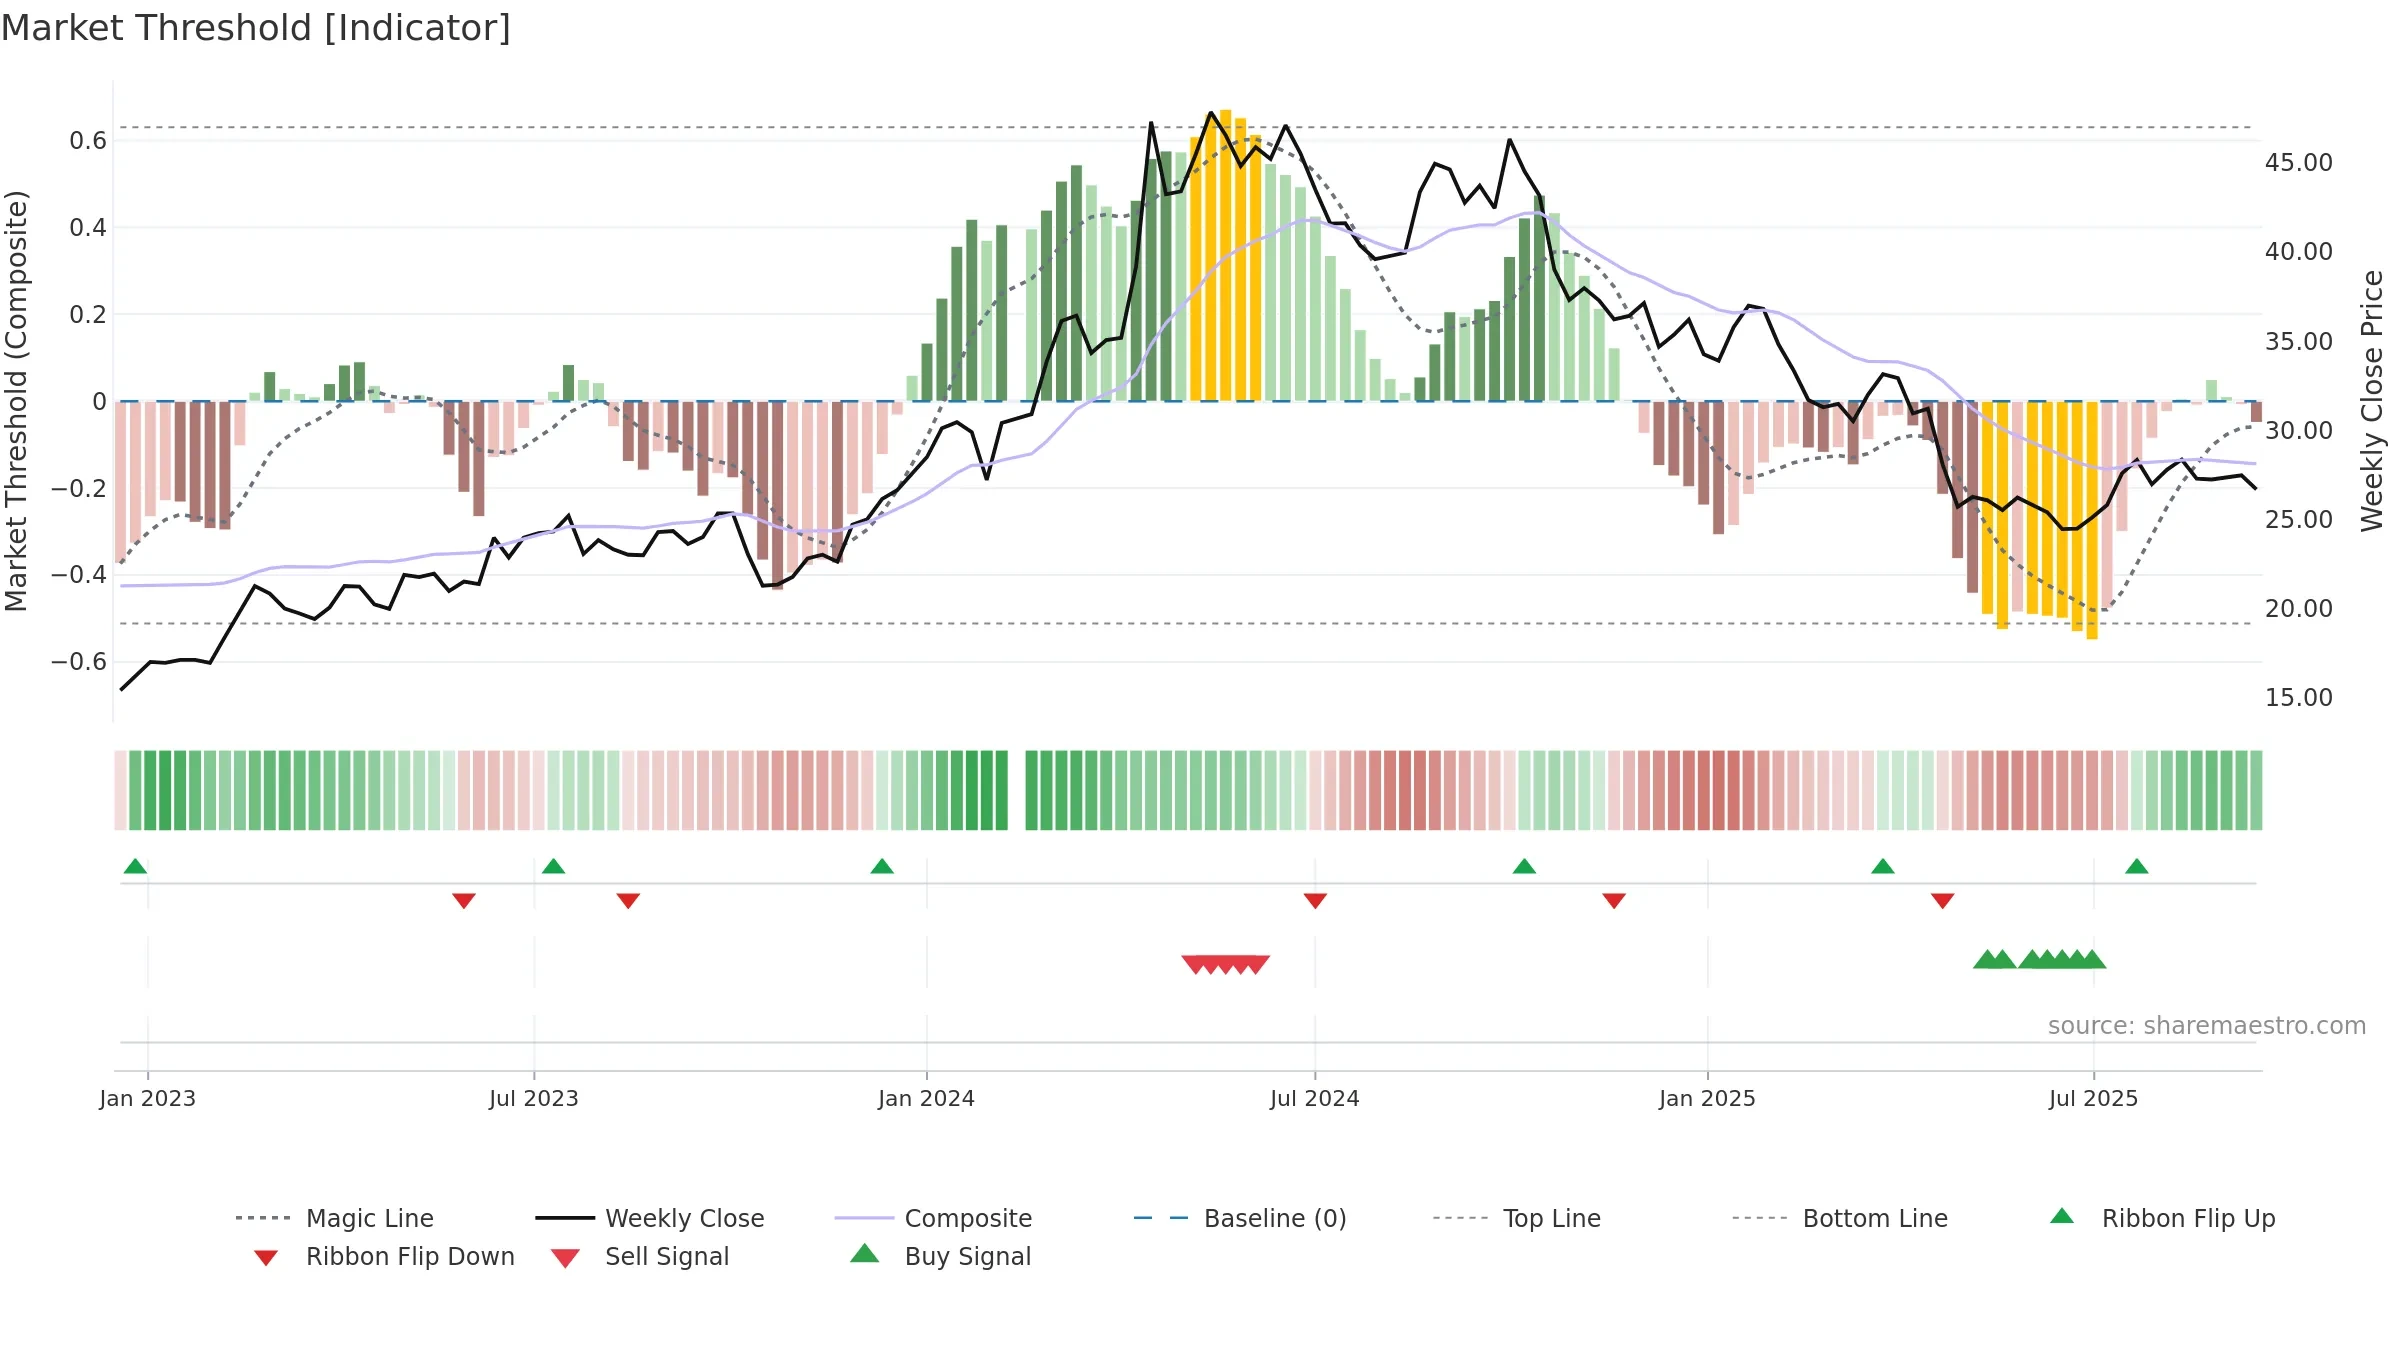The width and height of the screenshot is (2400, 1350).
Task: Click the green triangle icon in Buy Signal legend
Action: (x=865, y=1253)
